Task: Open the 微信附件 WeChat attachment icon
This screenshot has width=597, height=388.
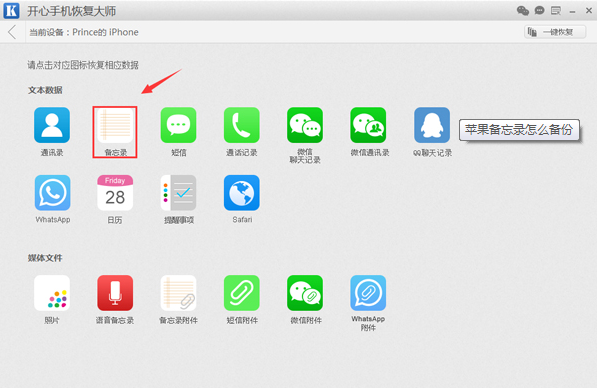Action: (x=305, y=293)
